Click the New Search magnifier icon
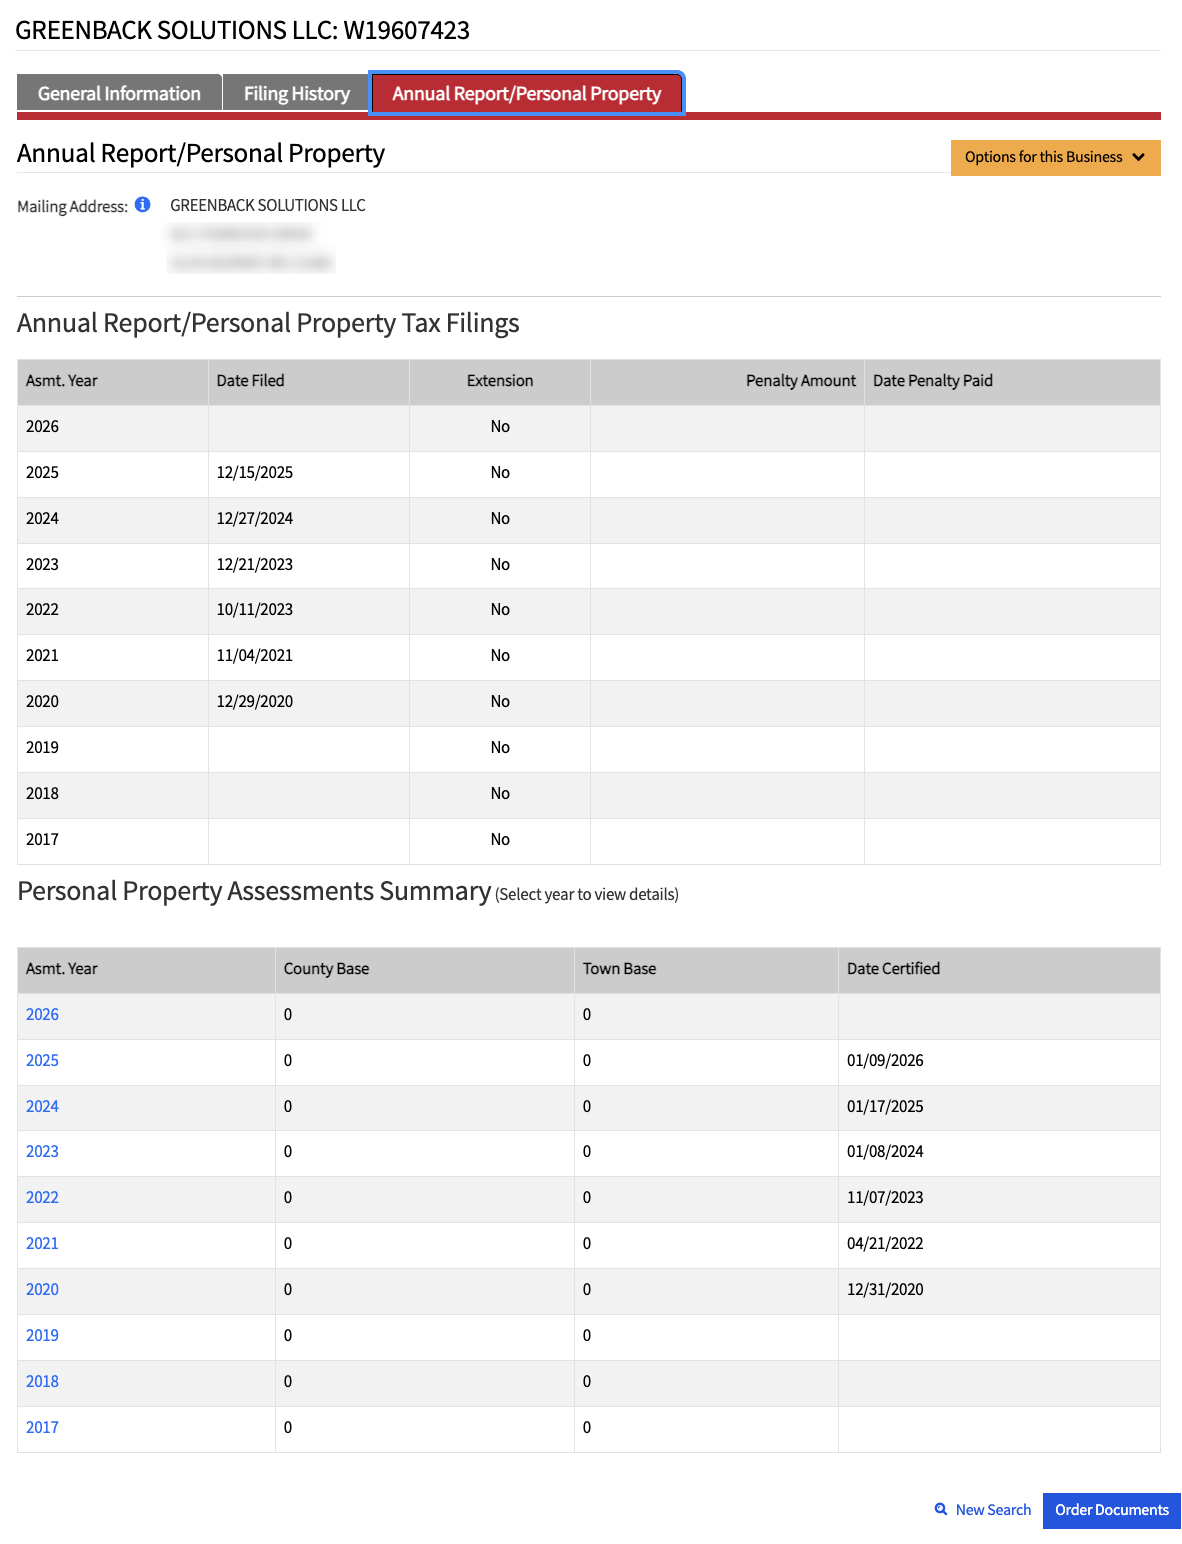 point(941,1509)
